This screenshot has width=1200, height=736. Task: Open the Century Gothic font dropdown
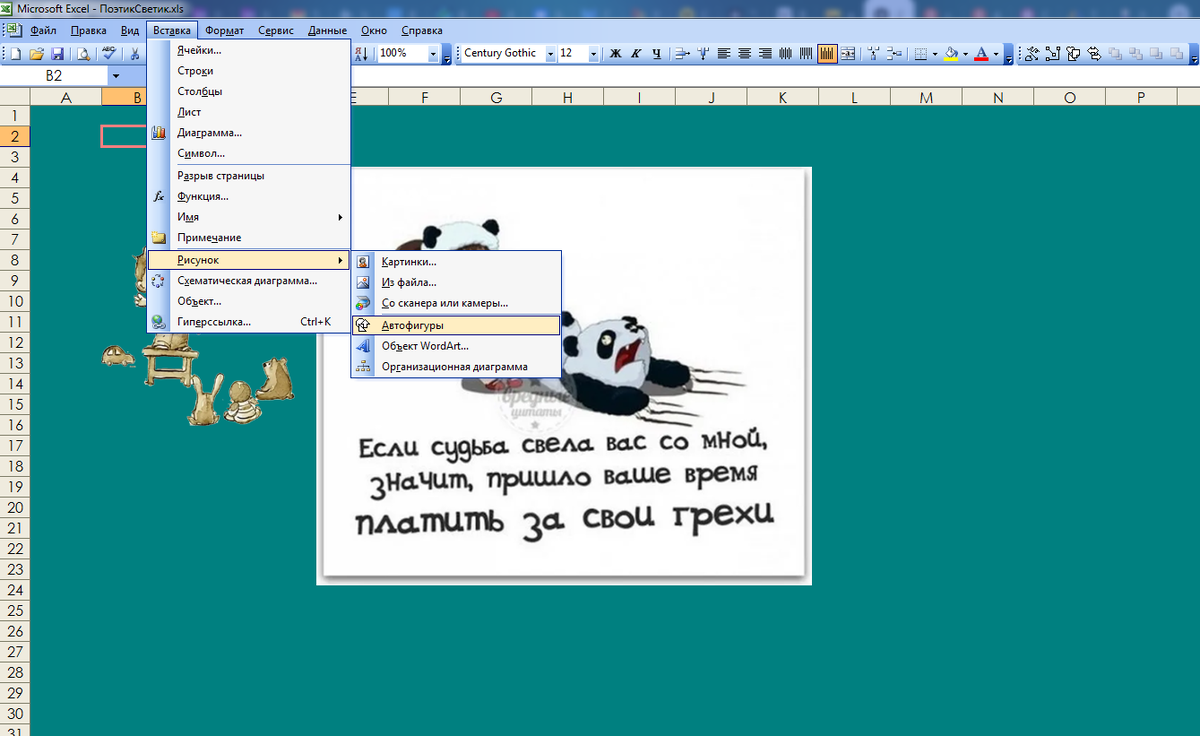pos(550,53)
